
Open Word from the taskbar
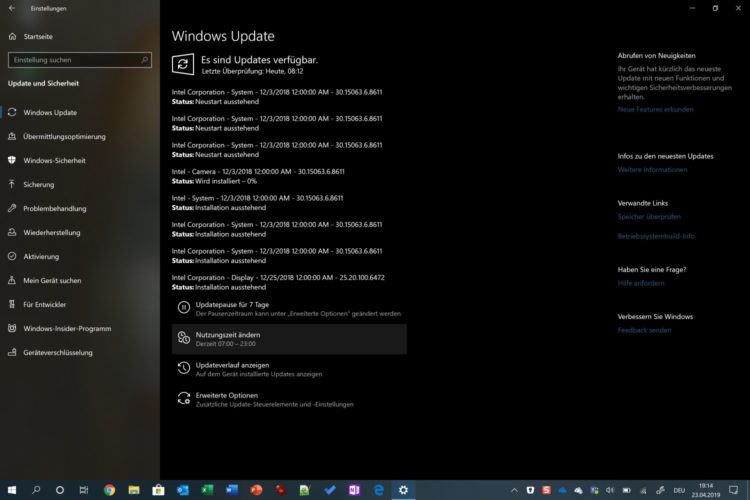(232, 490)
